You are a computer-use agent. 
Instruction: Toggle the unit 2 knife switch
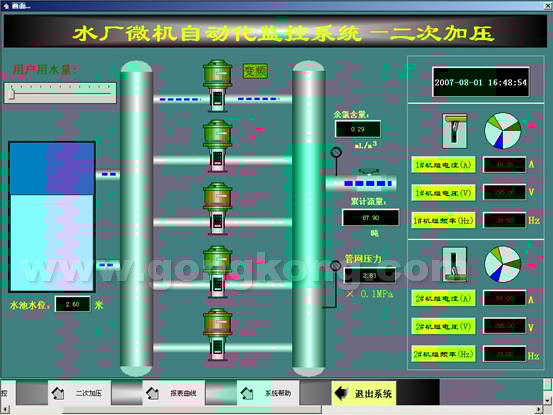(x=455, y=264)
